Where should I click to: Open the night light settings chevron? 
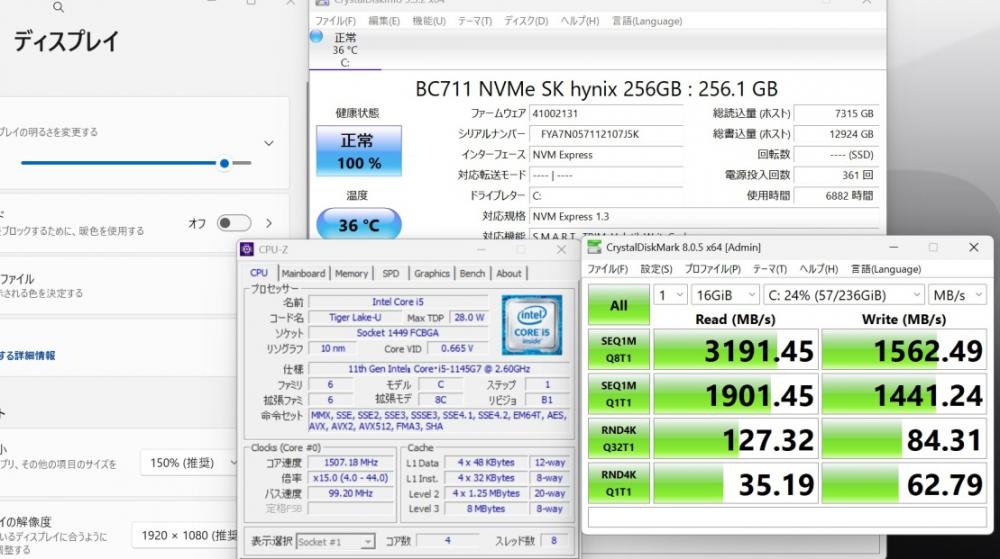pos(269,223)
